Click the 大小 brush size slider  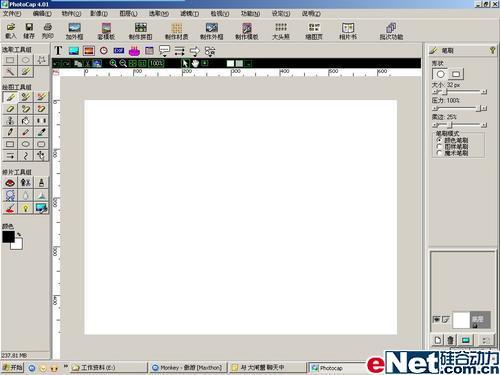(460, 91)
